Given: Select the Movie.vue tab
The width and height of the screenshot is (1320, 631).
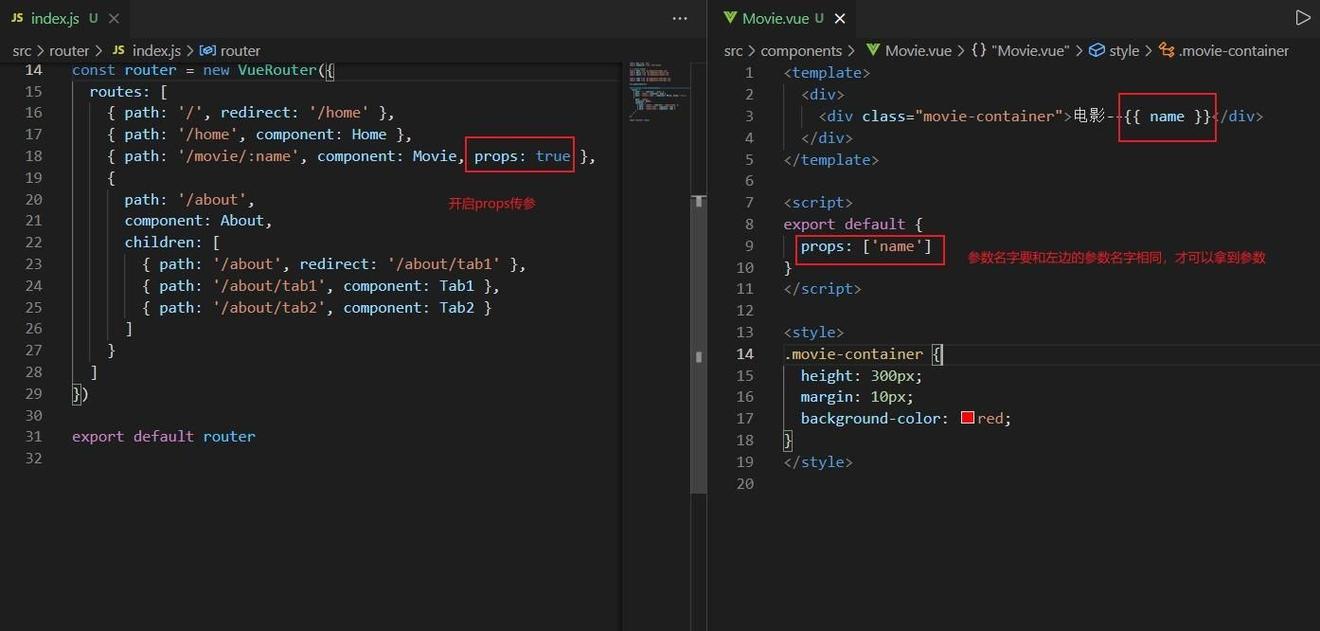Looking at the screenshot, I should click(x=775, y=18).
